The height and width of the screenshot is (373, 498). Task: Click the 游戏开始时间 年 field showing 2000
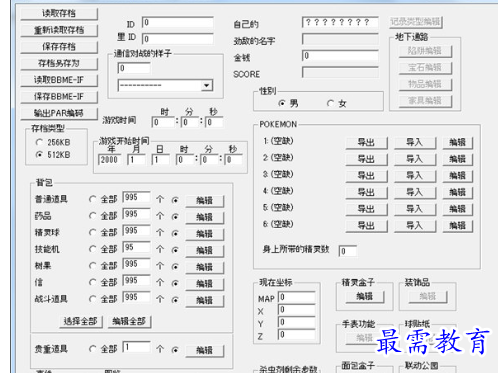(x=109, y=160)
